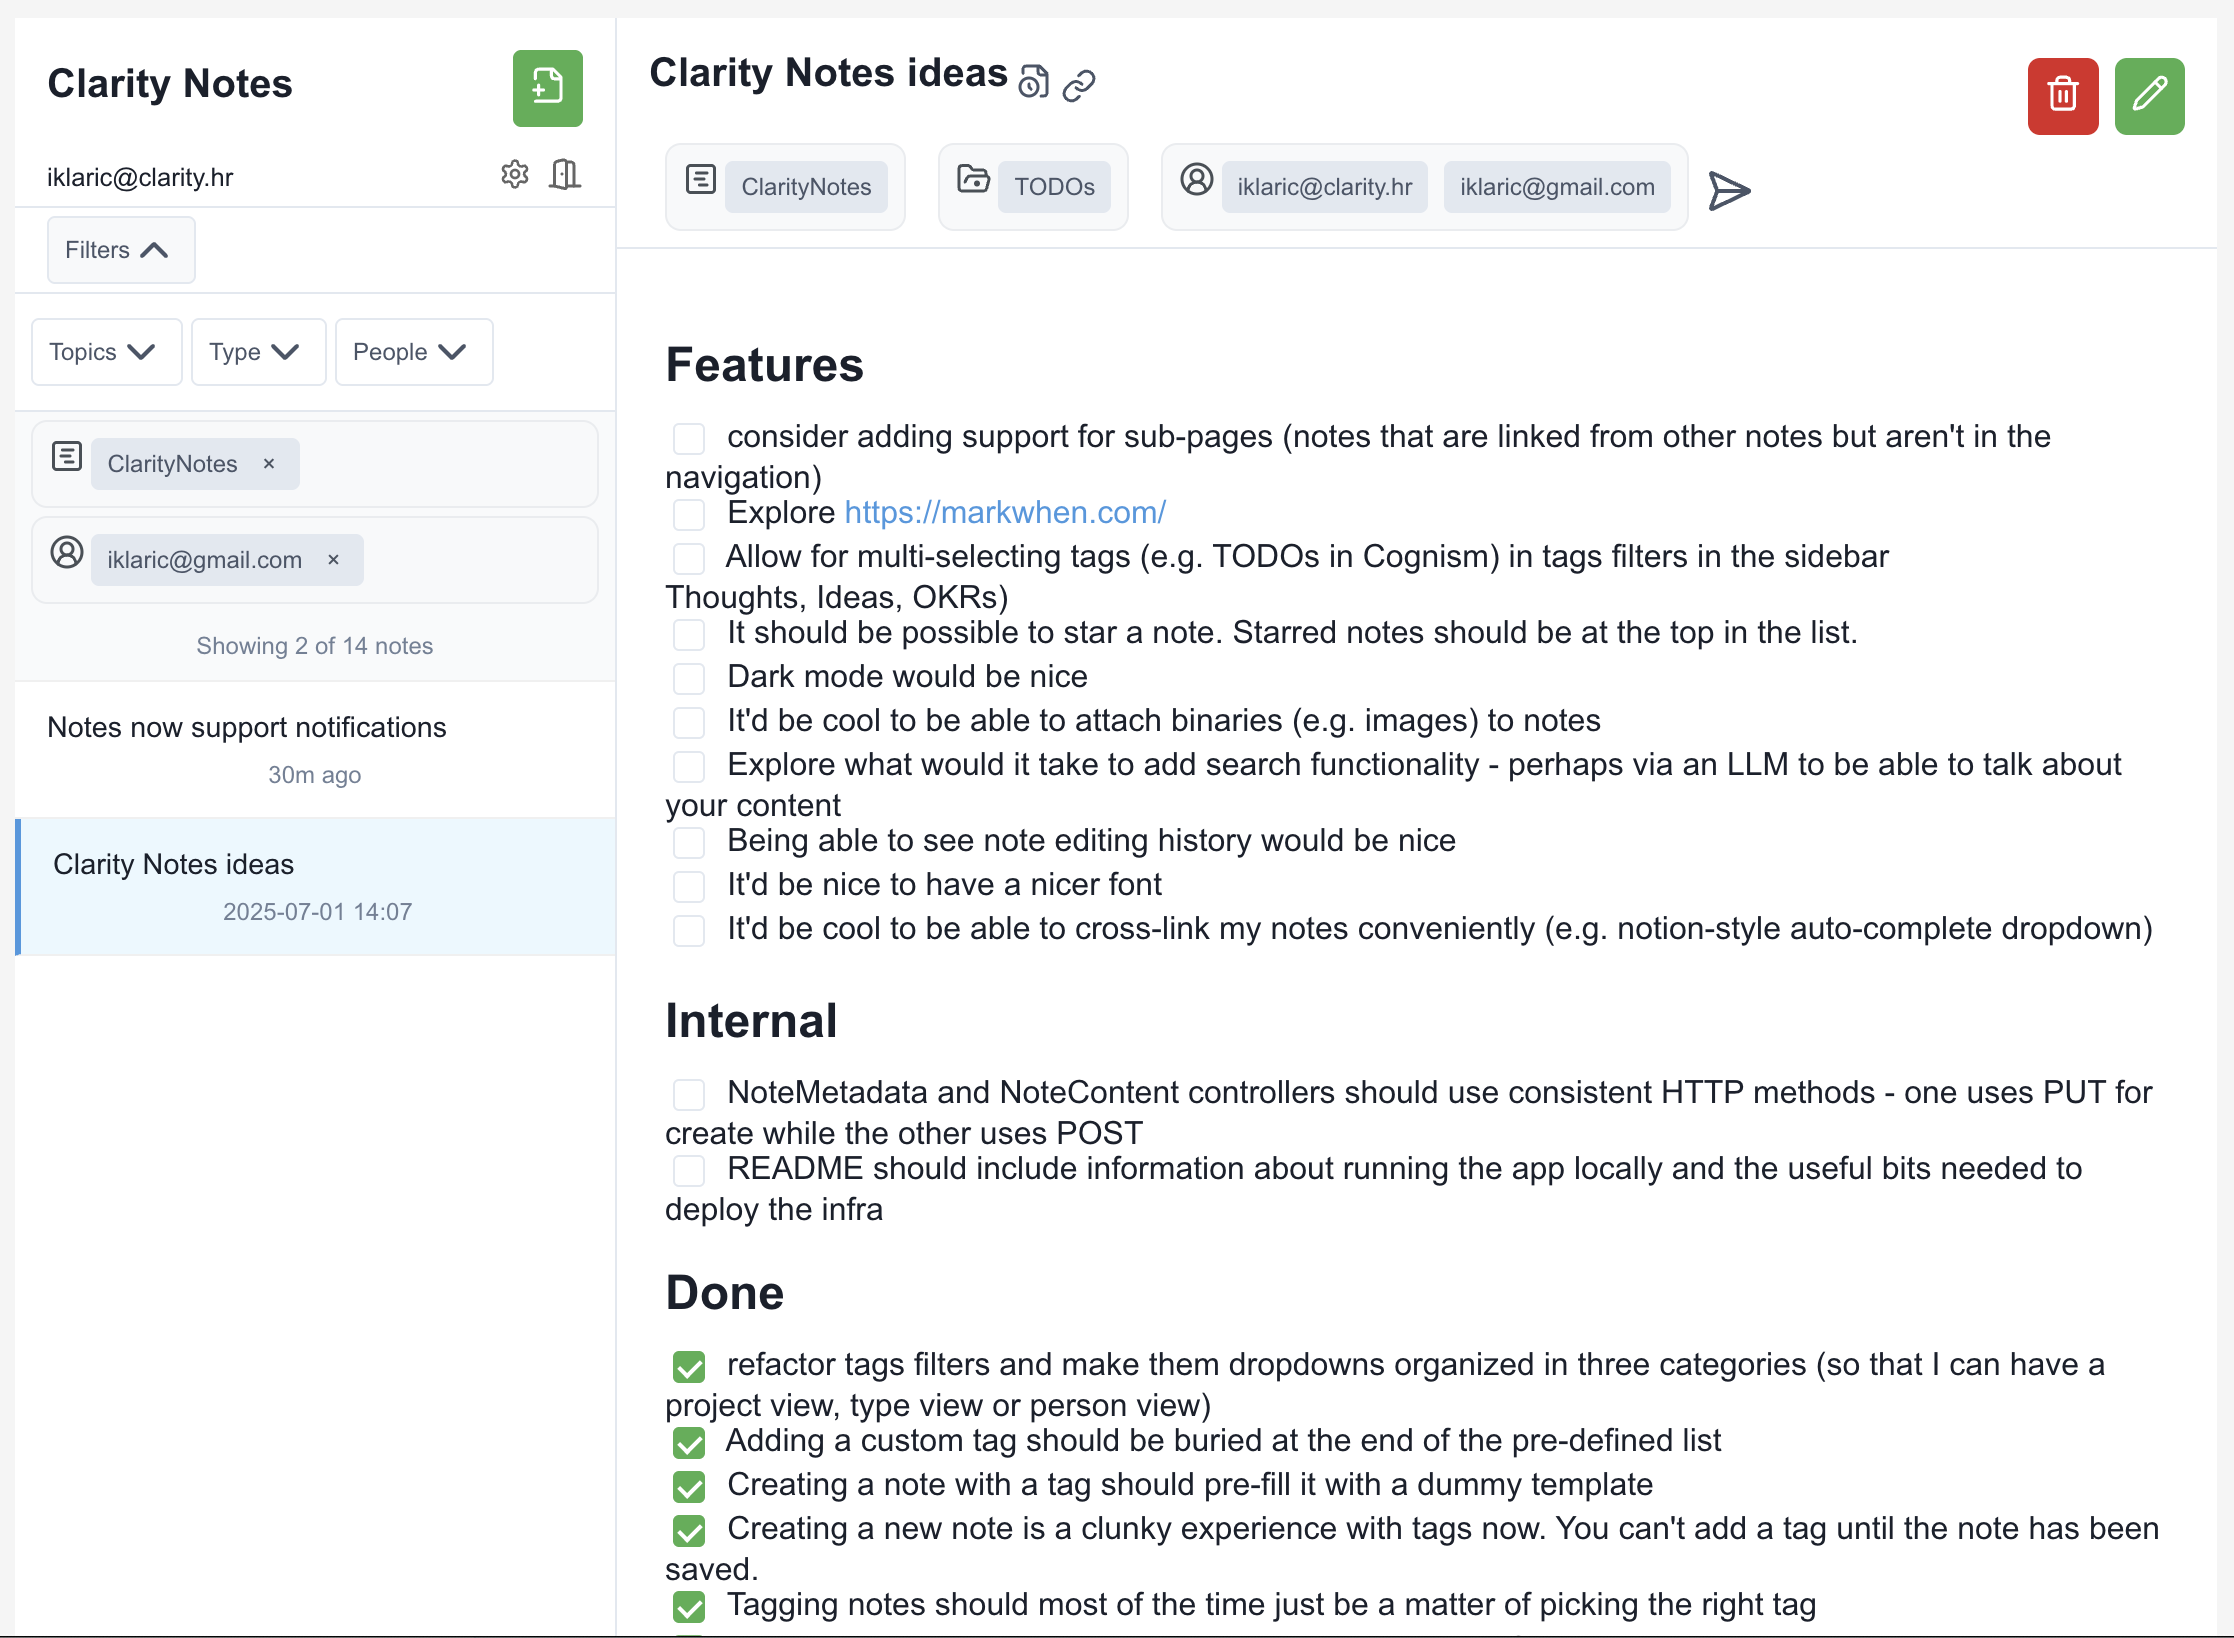The image size is (2234, 1638).
Task: Create a new note with the green button
Action: (547, 88)
